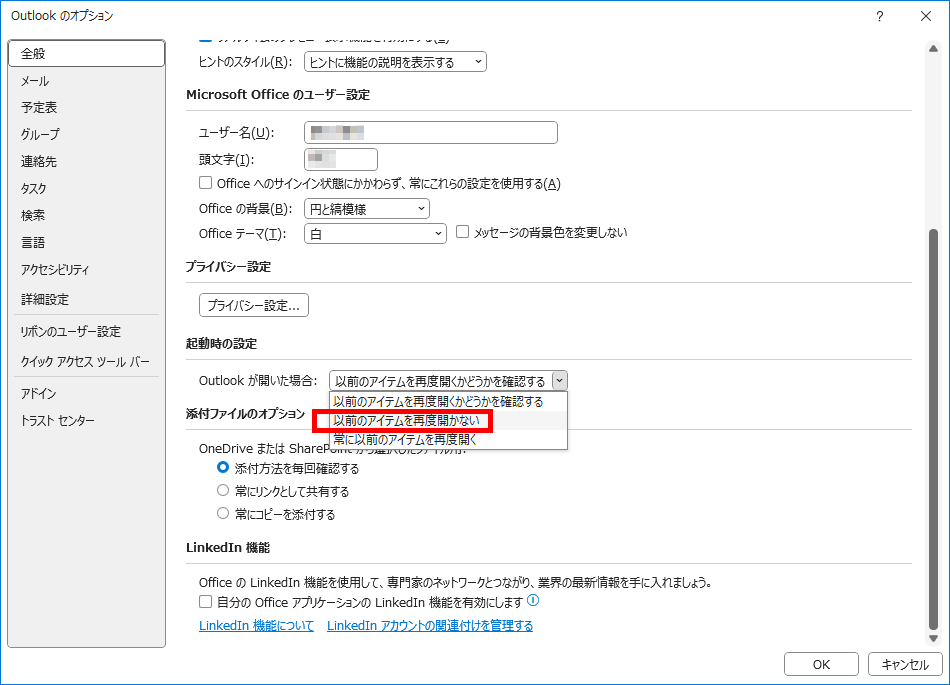Open the 詳細設定 category
Image resolution: width=950 pixels, height=685 pixels.
coord(87,299)
